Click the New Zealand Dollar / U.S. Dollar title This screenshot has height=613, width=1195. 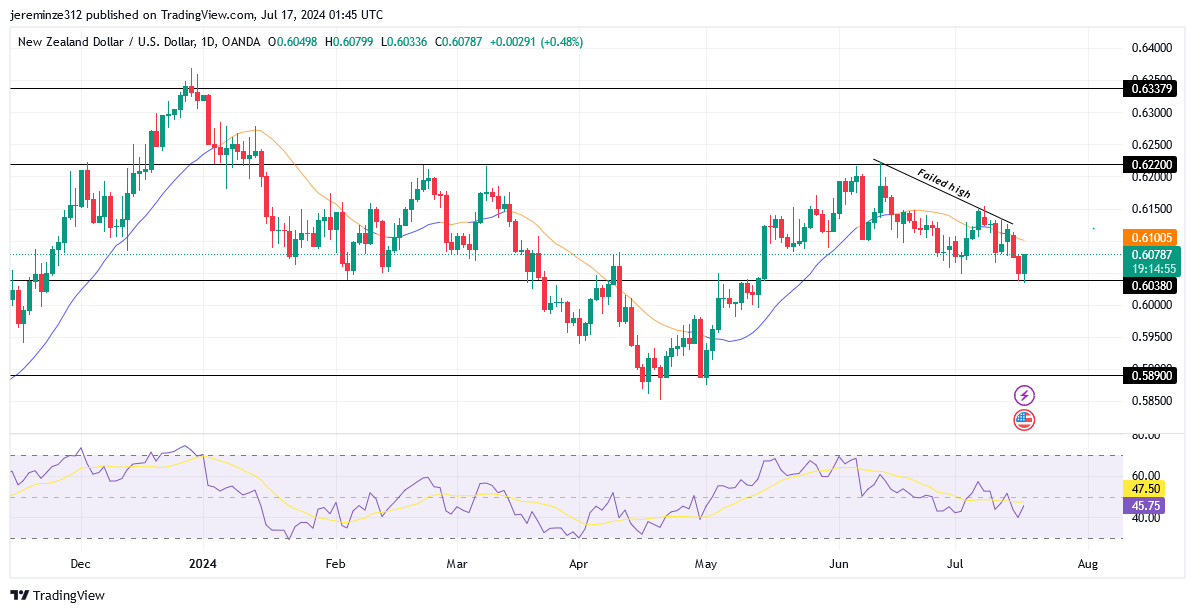pyautogui.click(x=106, y=42)
